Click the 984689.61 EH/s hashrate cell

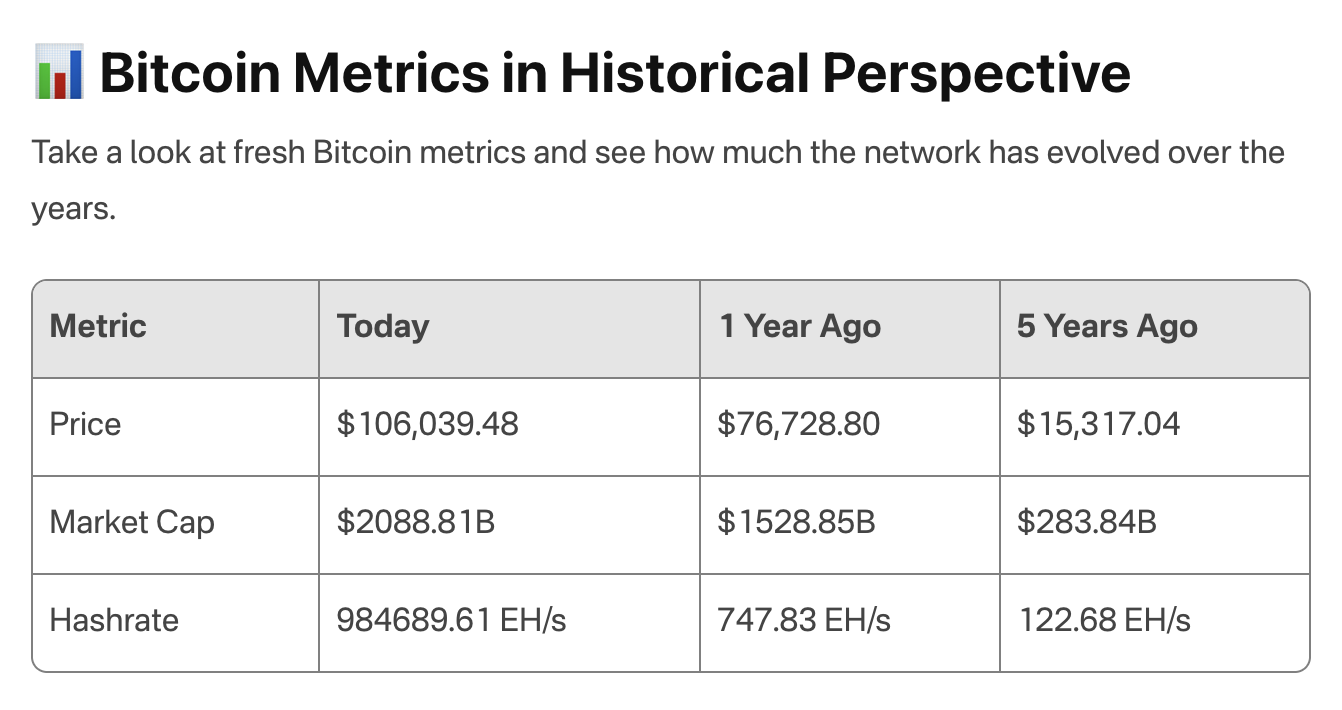[x=451, y=620]
